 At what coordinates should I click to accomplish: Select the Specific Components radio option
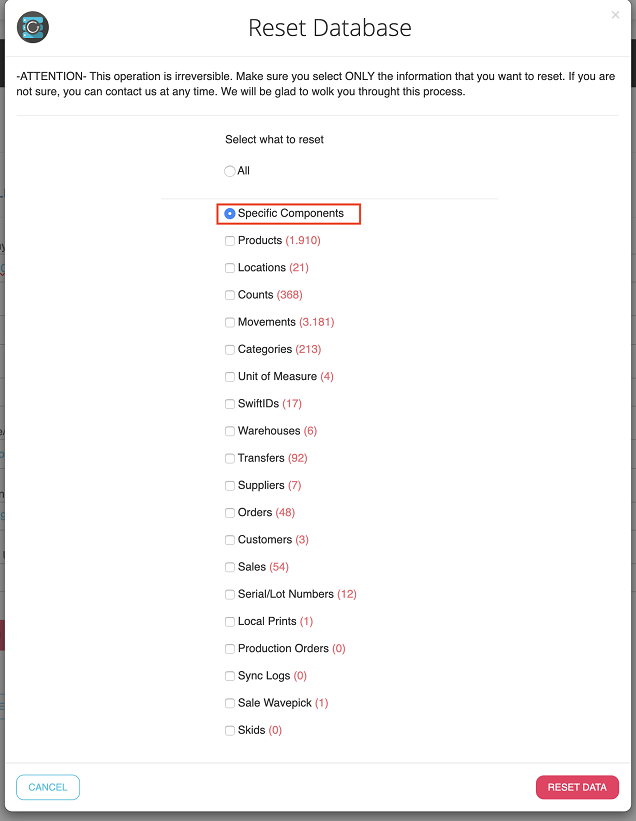pos(230,213)
